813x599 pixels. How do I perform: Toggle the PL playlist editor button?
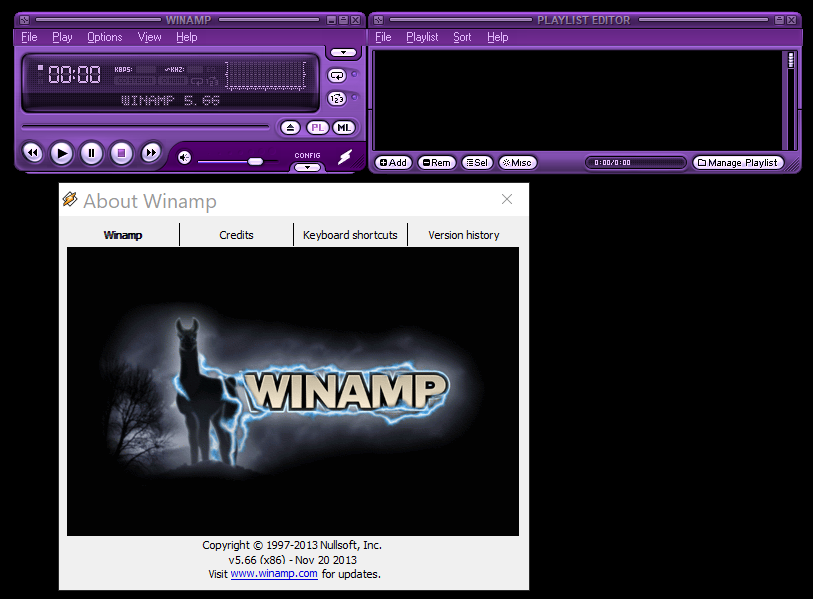[317, 128]
